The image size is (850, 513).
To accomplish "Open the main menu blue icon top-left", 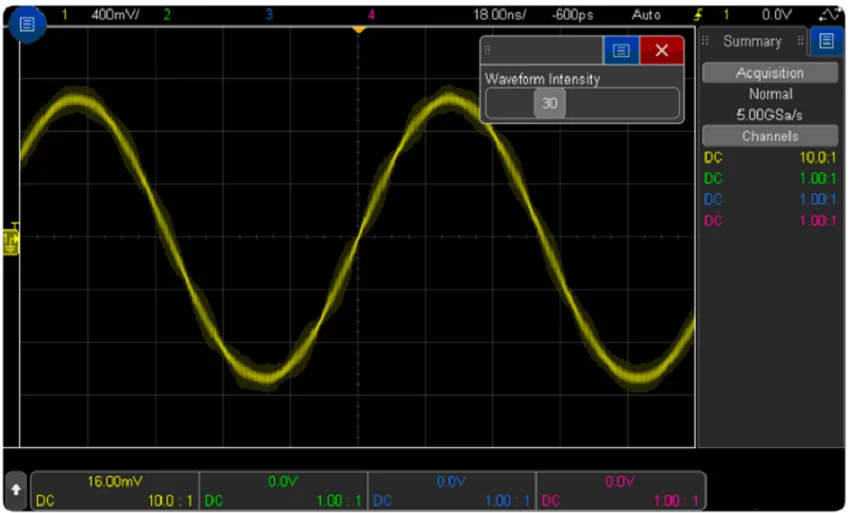I will click(27, 24).
